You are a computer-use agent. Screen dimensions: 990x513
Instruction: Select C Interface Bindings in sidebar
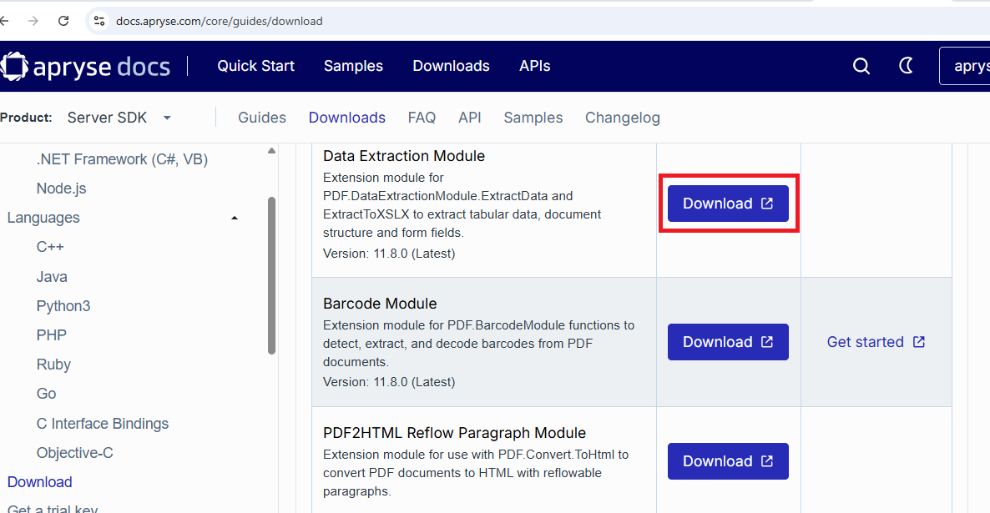coord(102,423)
